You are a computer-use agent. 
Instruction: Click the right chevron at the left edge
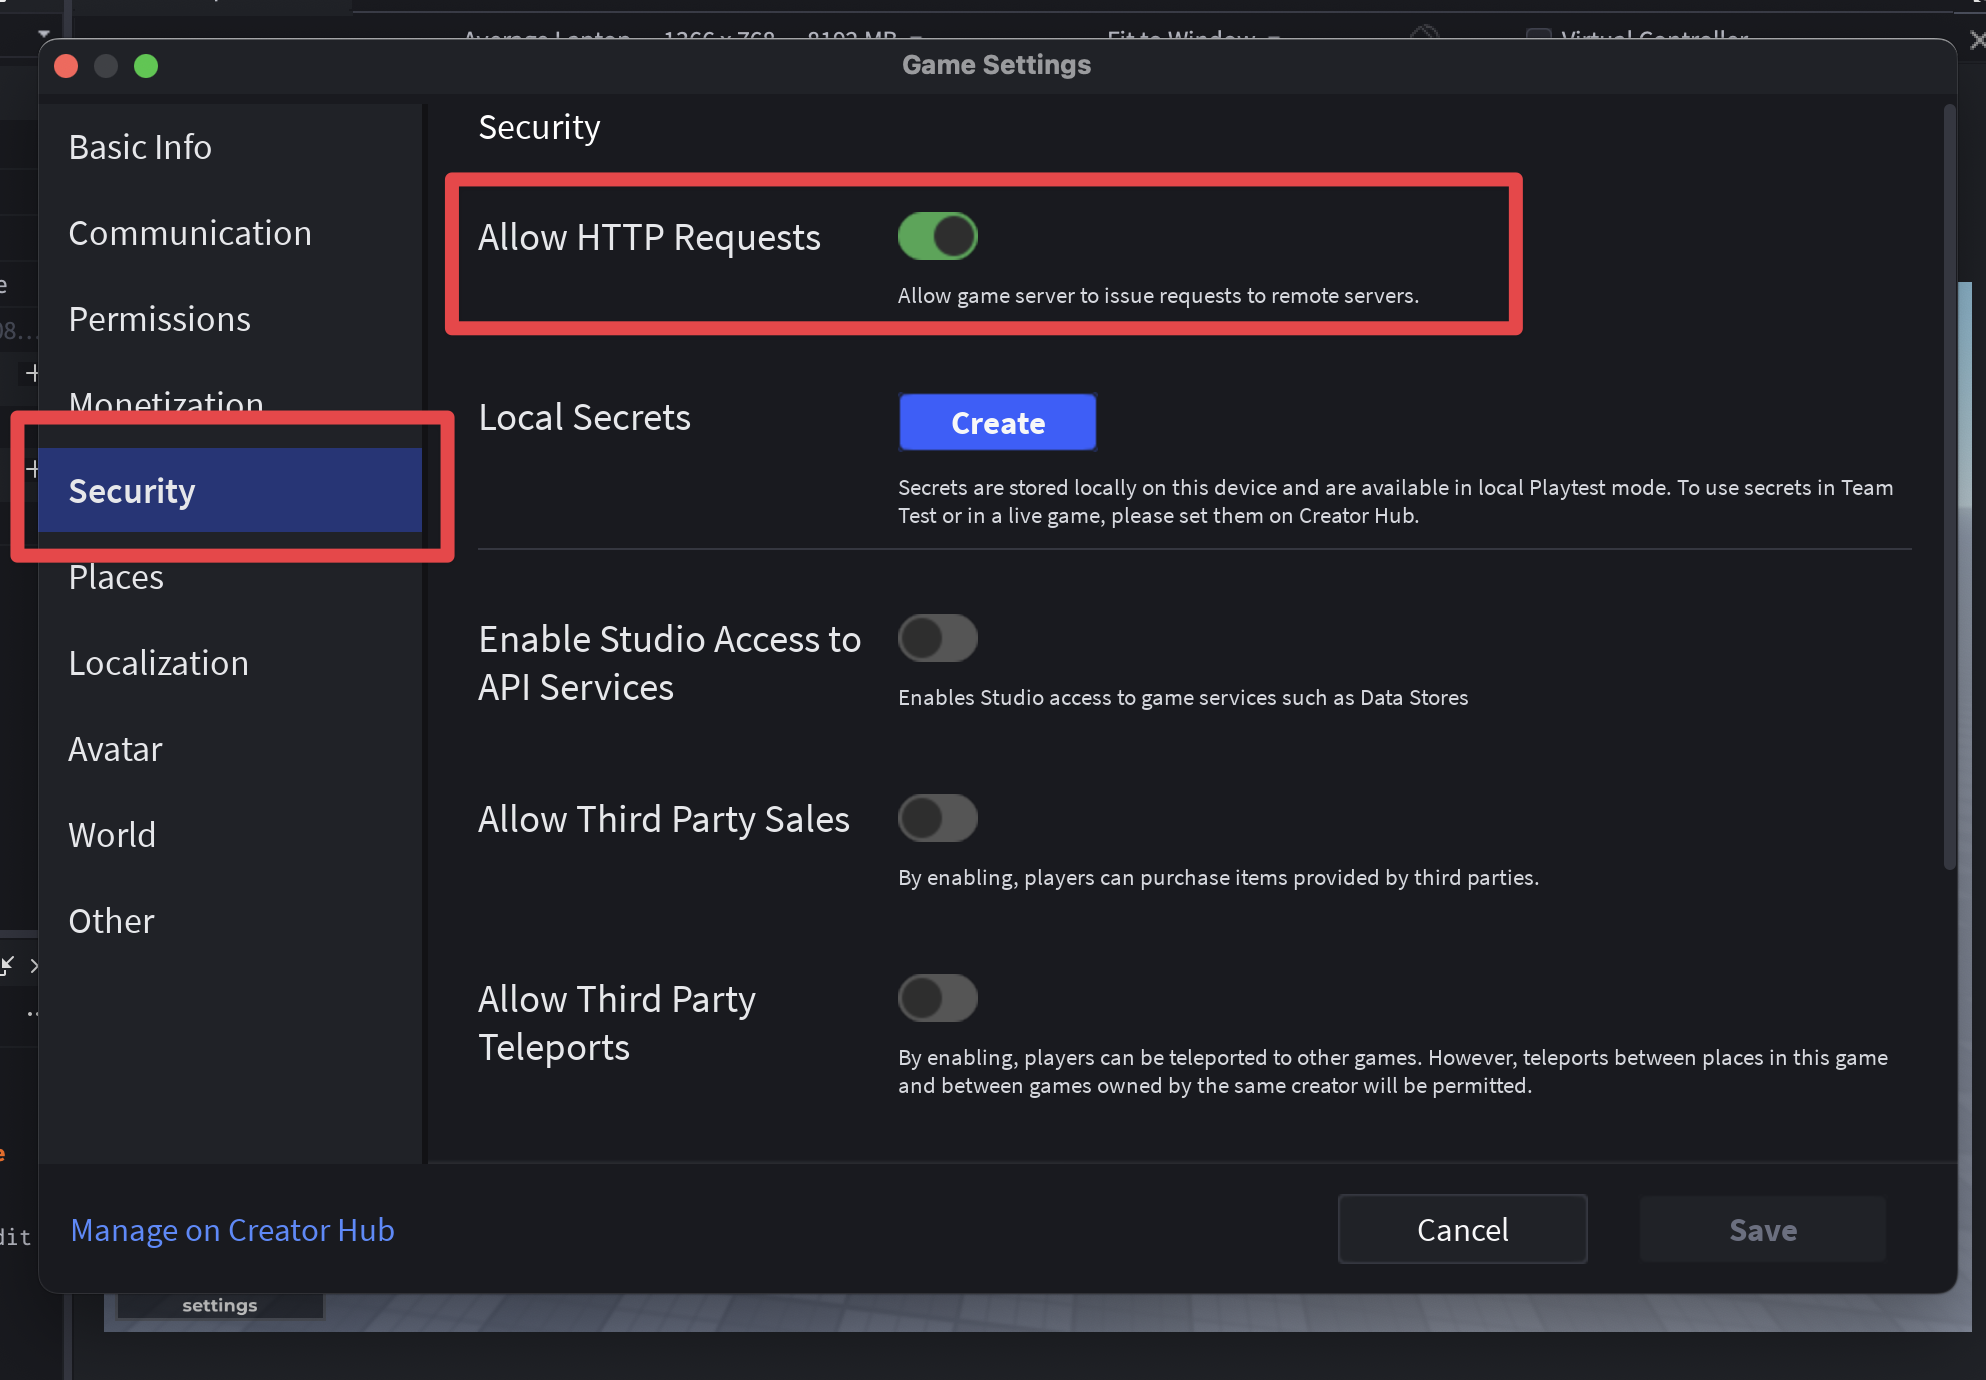coord(35,965)
